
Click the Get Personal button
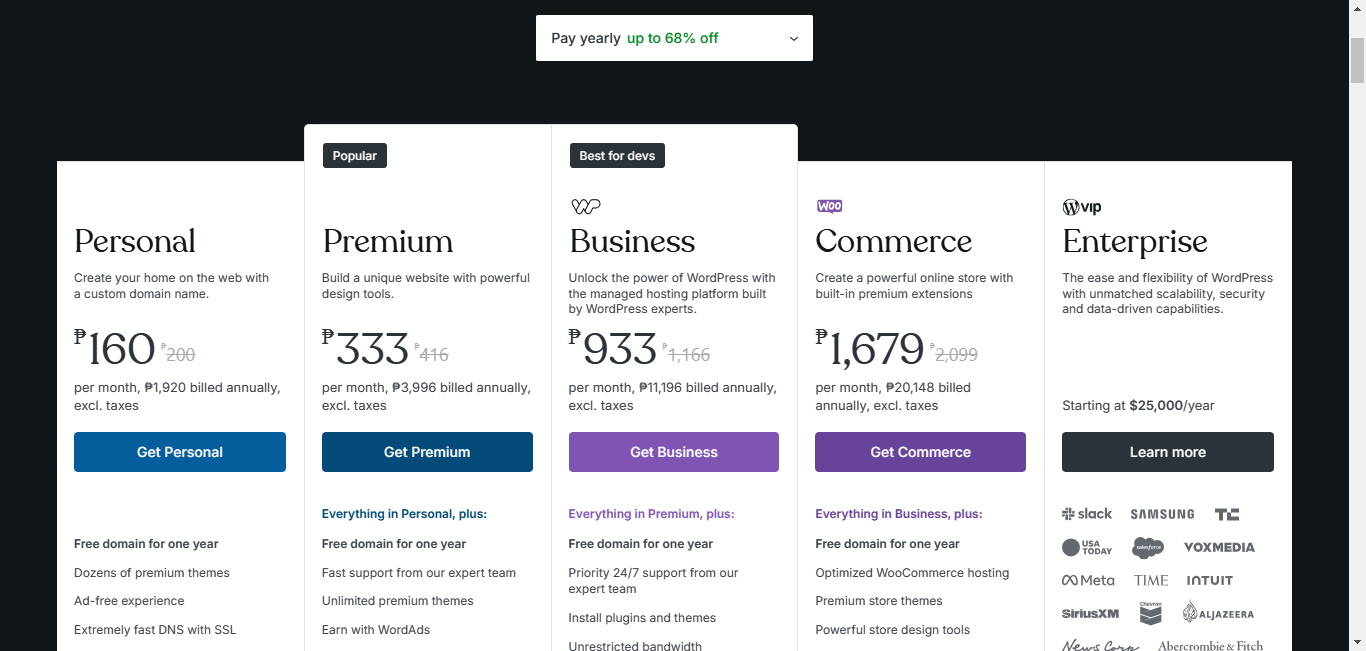180,452
